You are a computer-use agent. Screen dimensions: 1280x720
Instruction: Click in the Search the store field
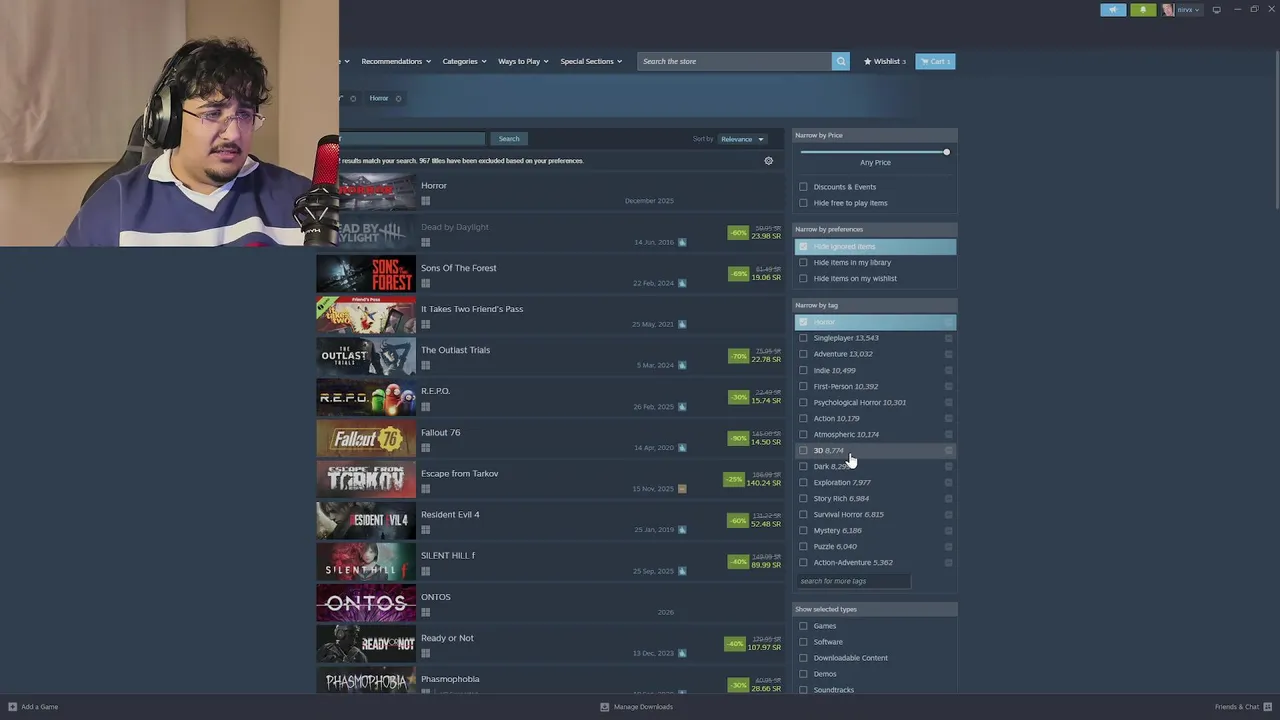click(735, 61)
